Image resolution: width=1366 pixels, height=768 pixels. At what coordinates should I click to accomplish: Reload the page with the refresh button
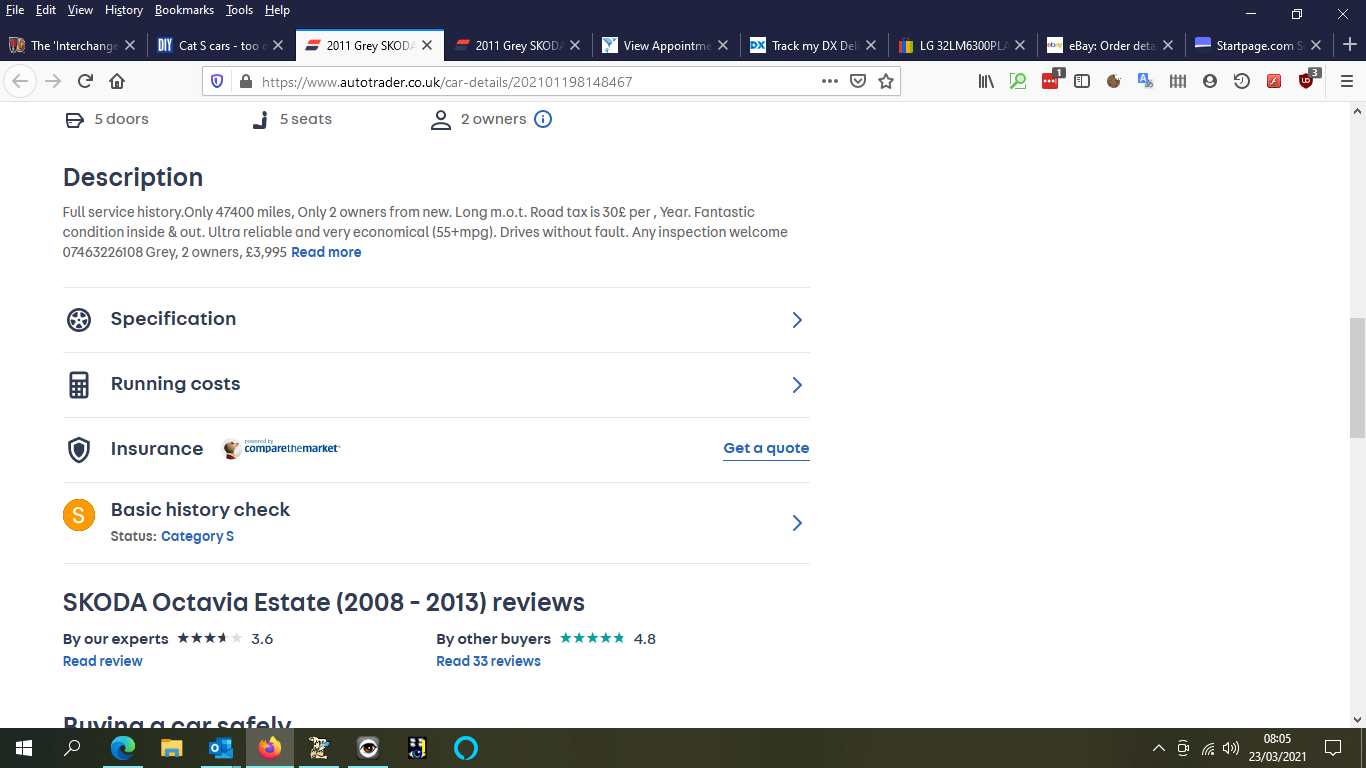[85, 82]
